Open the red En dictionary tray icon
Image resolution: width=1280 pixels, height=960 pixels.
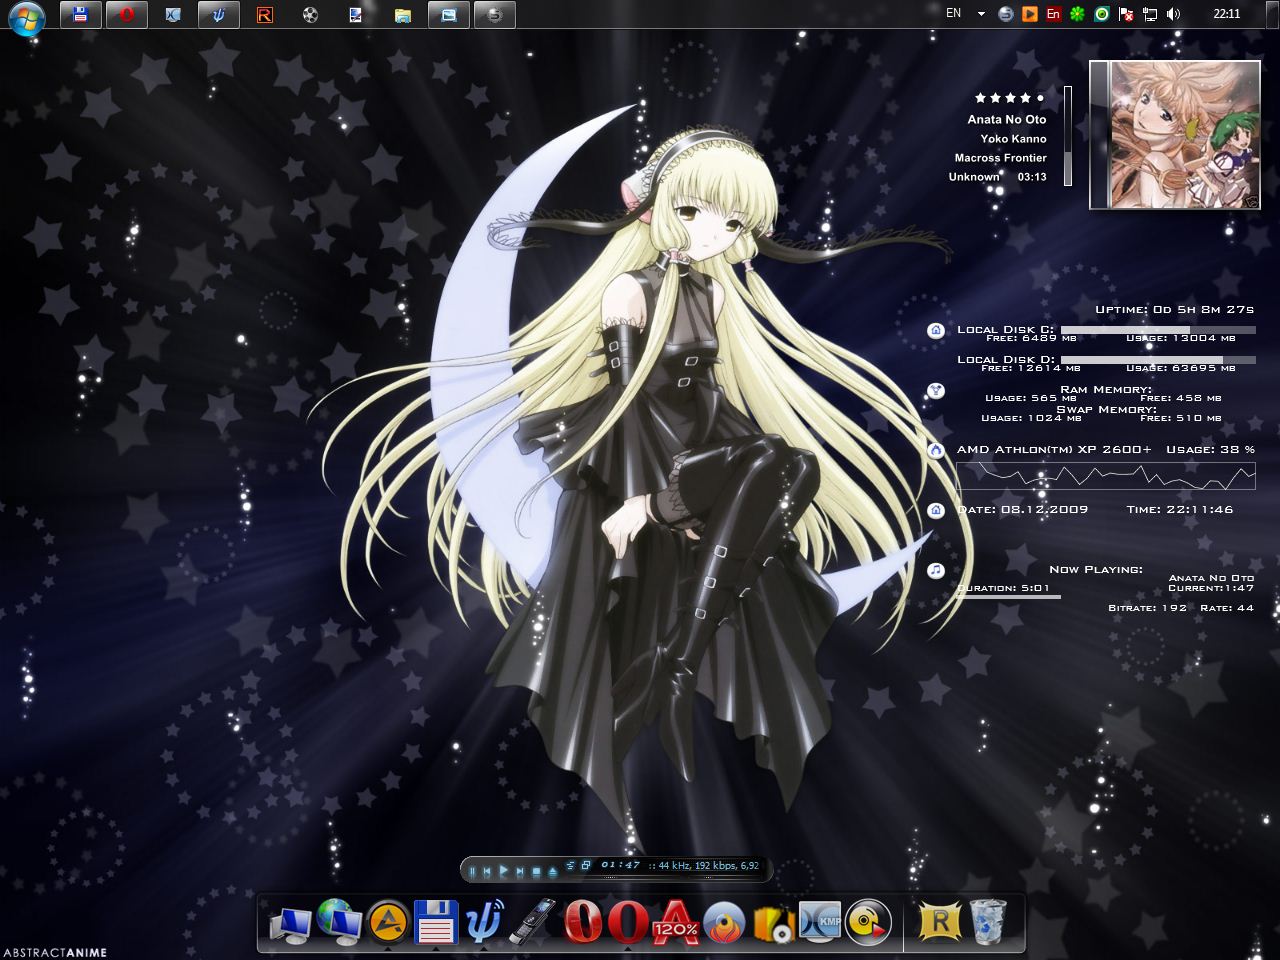[x=1053, y=14]
